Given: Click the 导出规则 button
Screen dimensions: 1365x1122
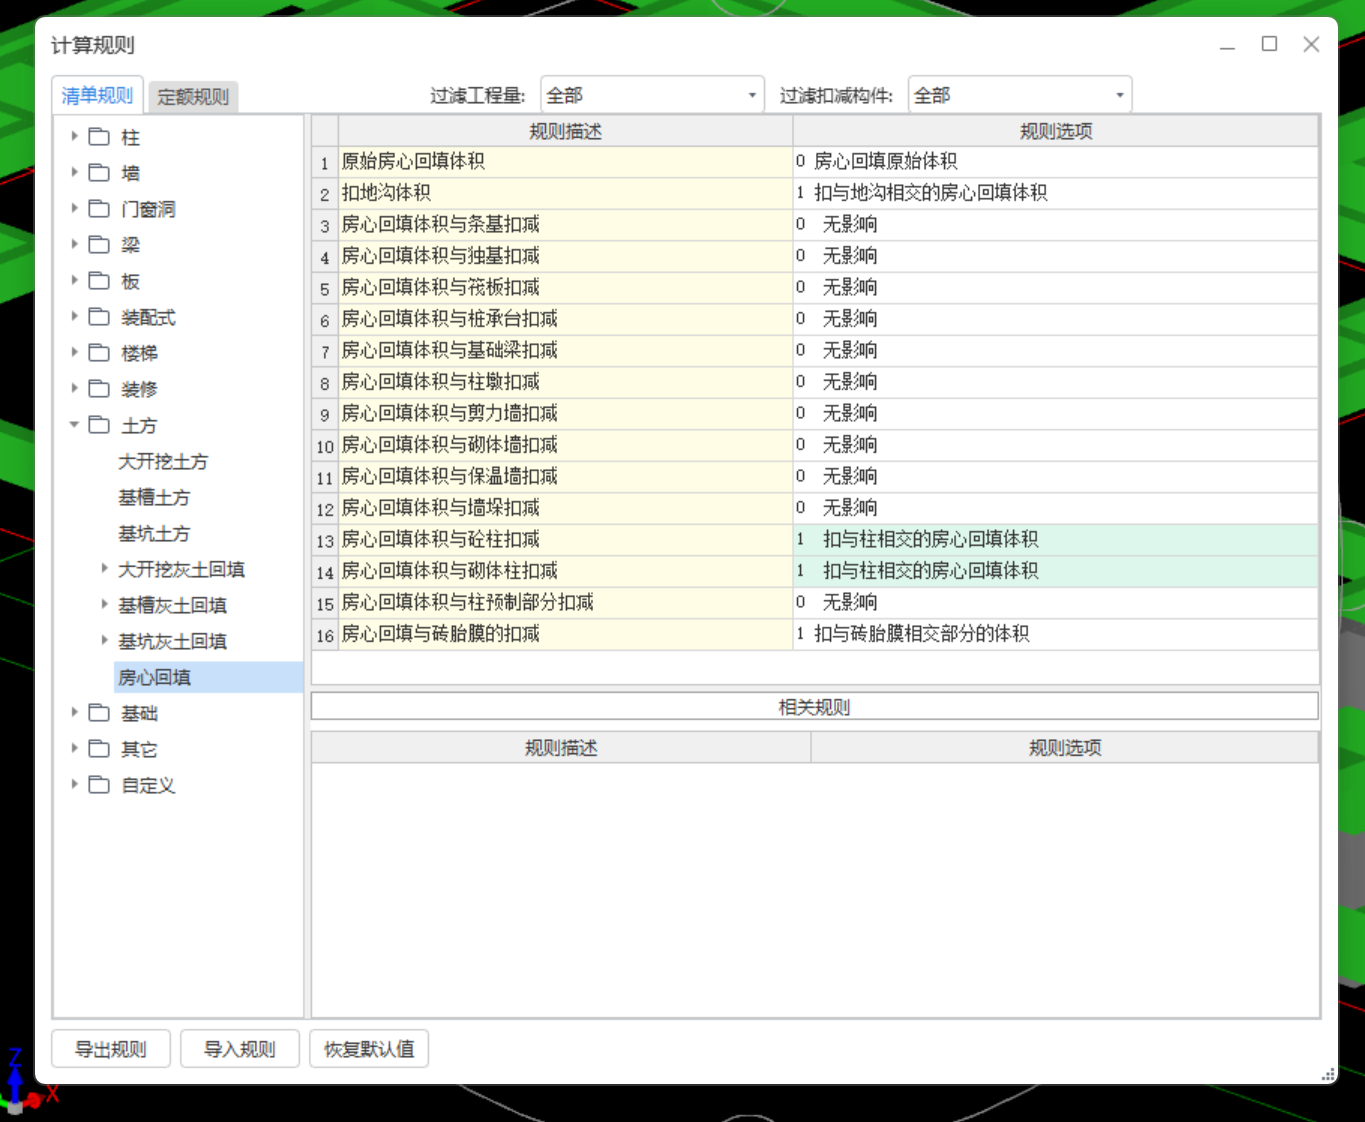Looking at the screenshot, I should 111,1049.
